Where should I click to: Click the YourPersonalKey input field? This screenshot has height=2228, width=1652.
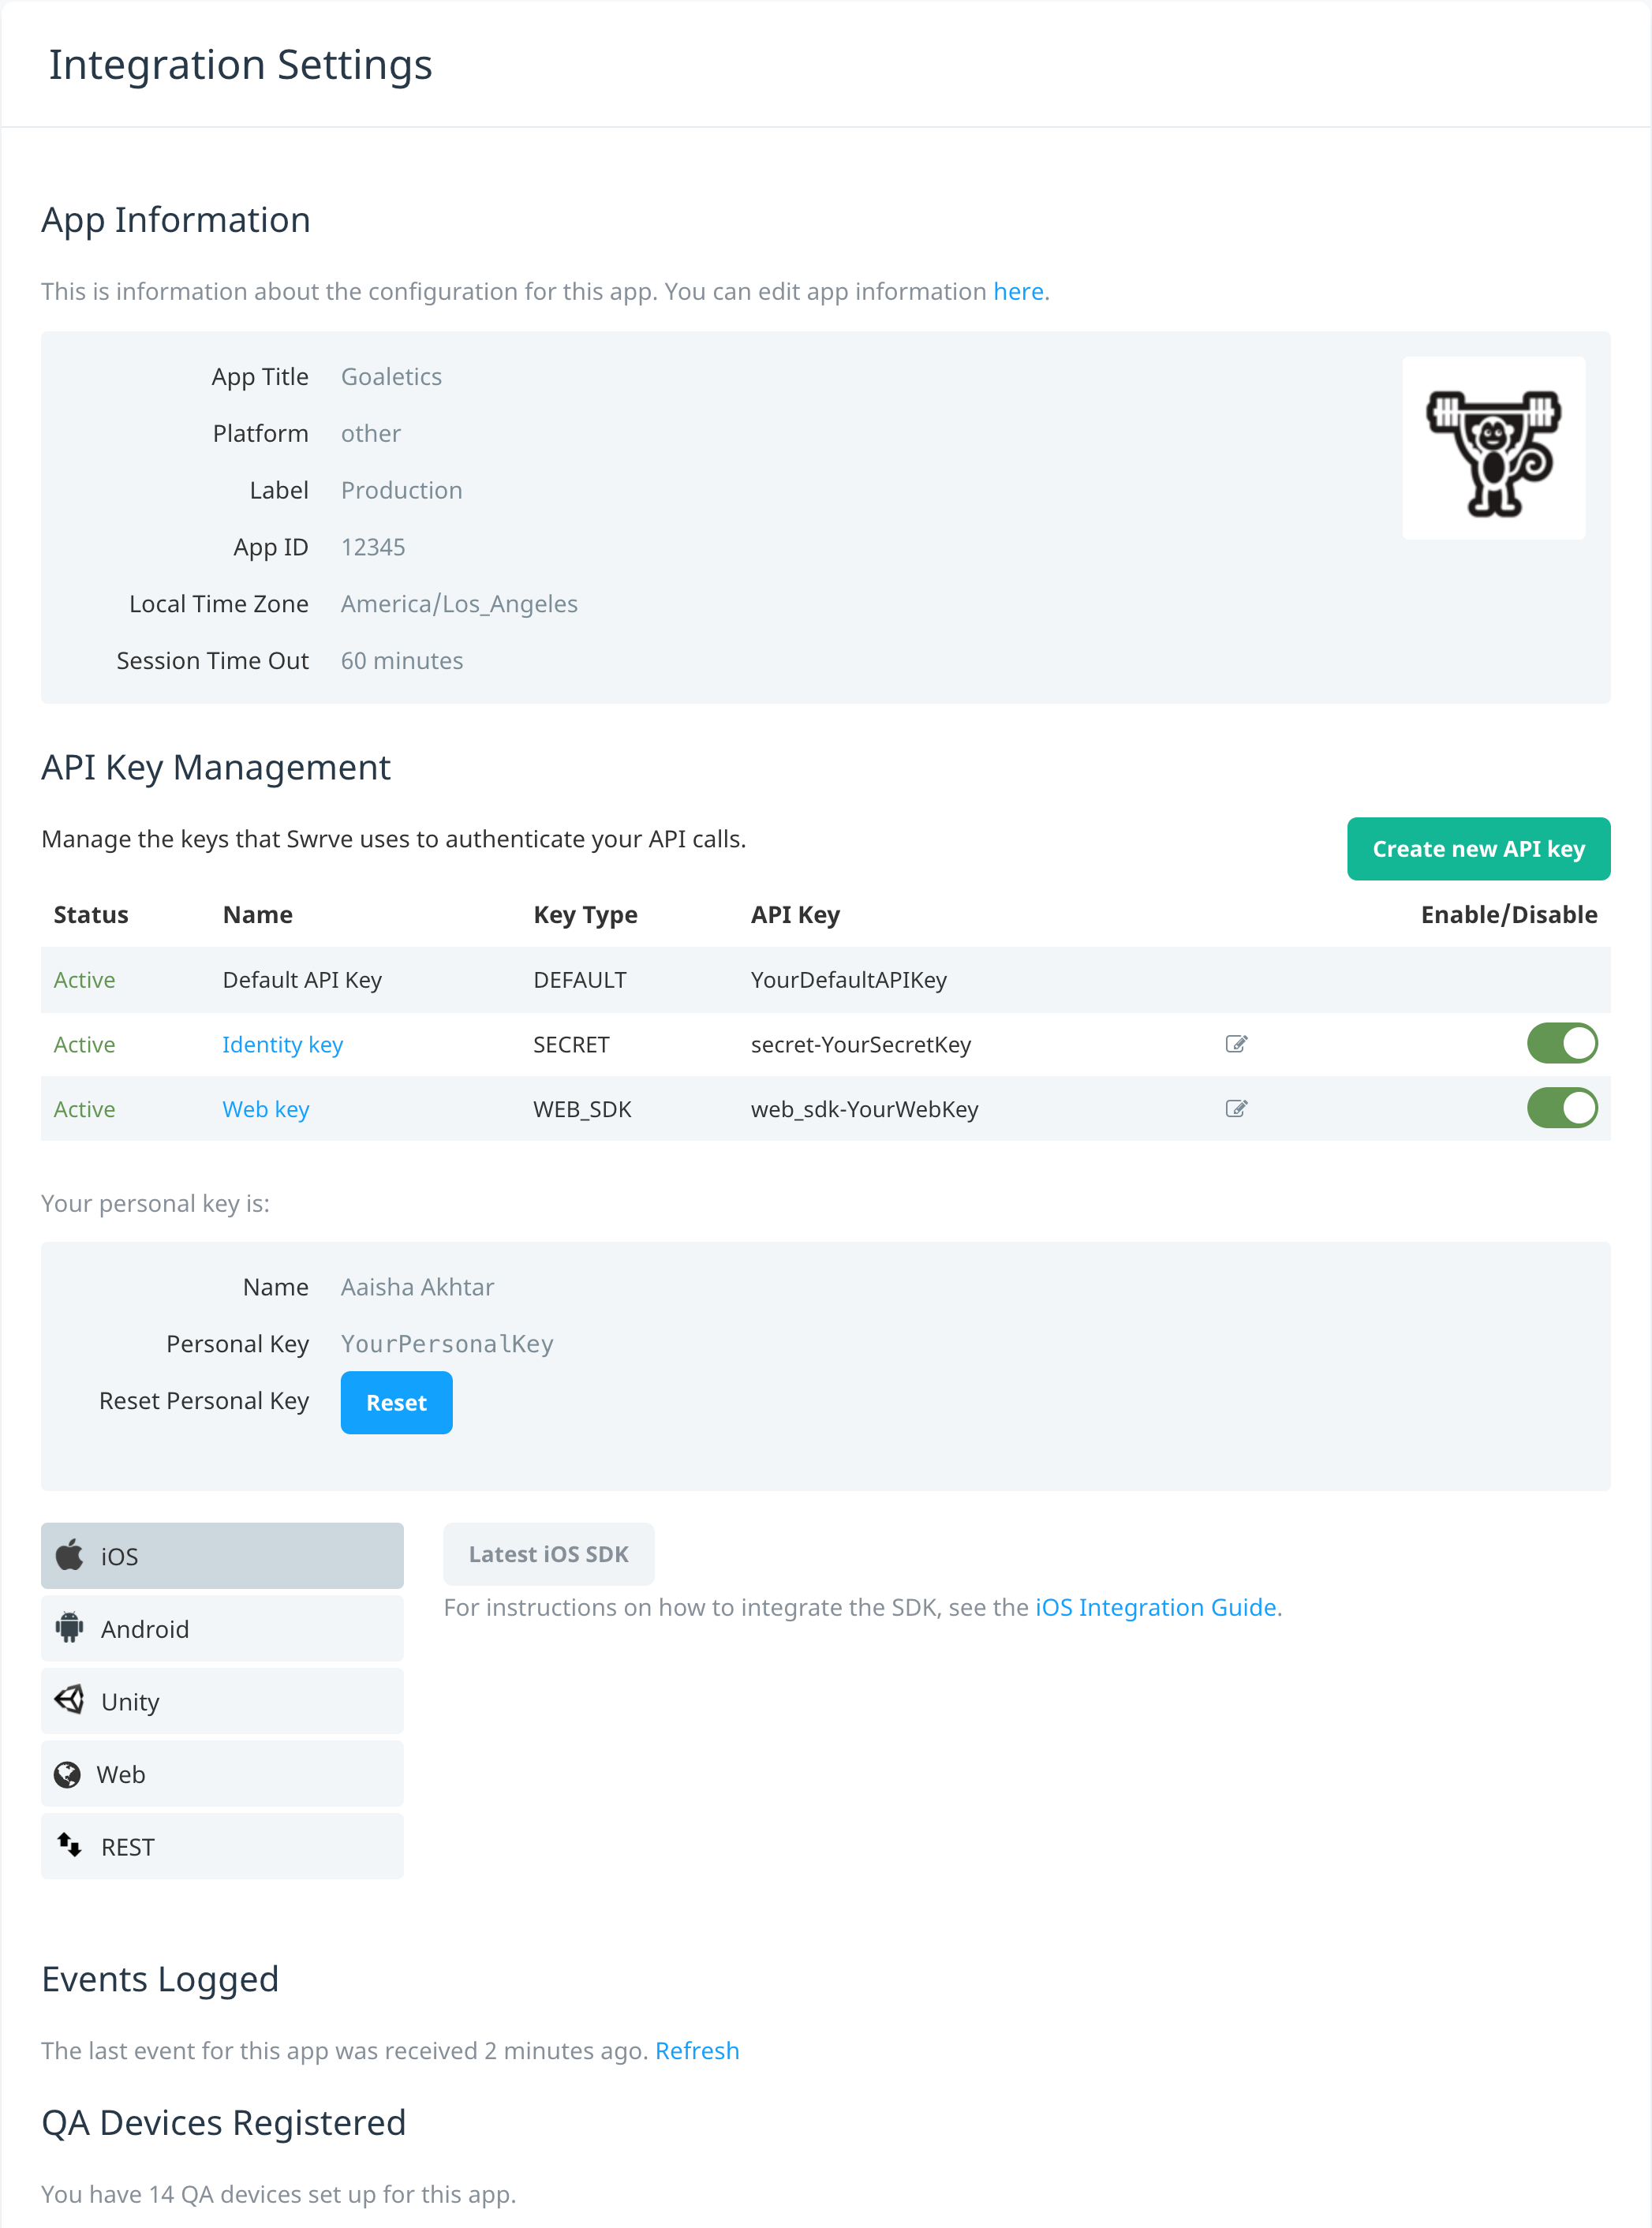pyautogui.click(x=447, y=1343)
